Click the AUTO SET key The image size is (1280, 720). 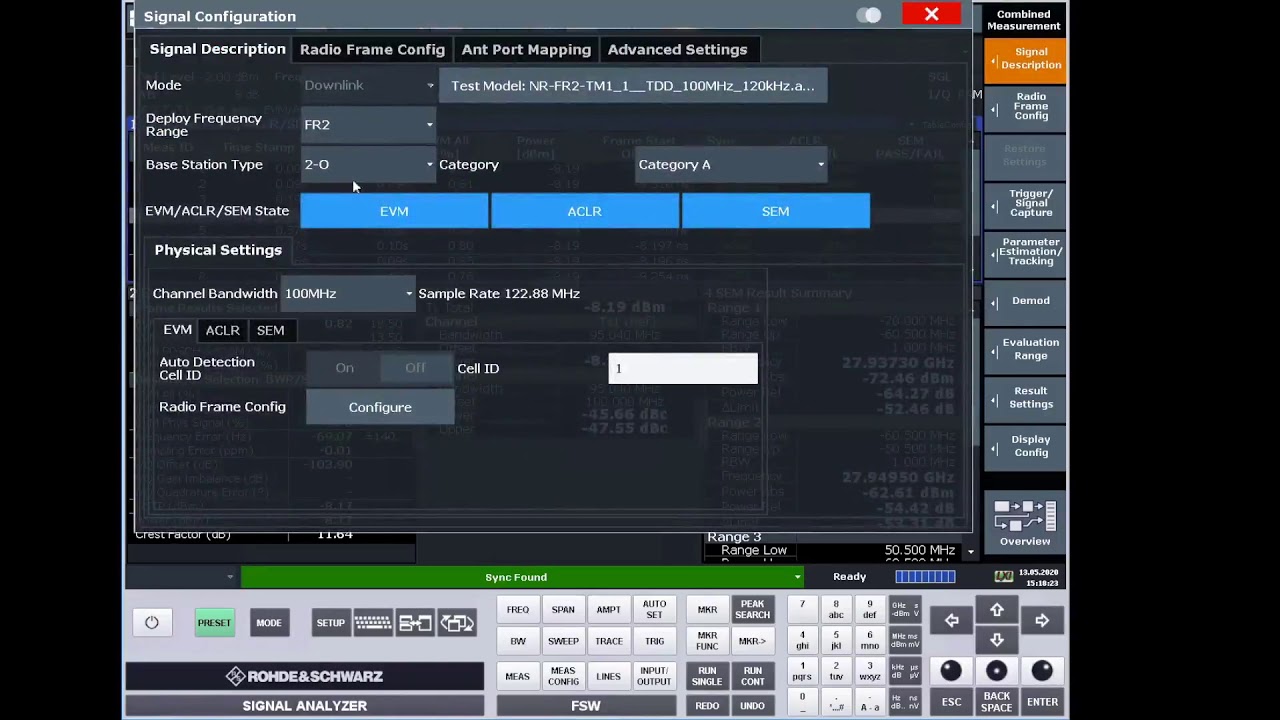[x=654, y=609]
